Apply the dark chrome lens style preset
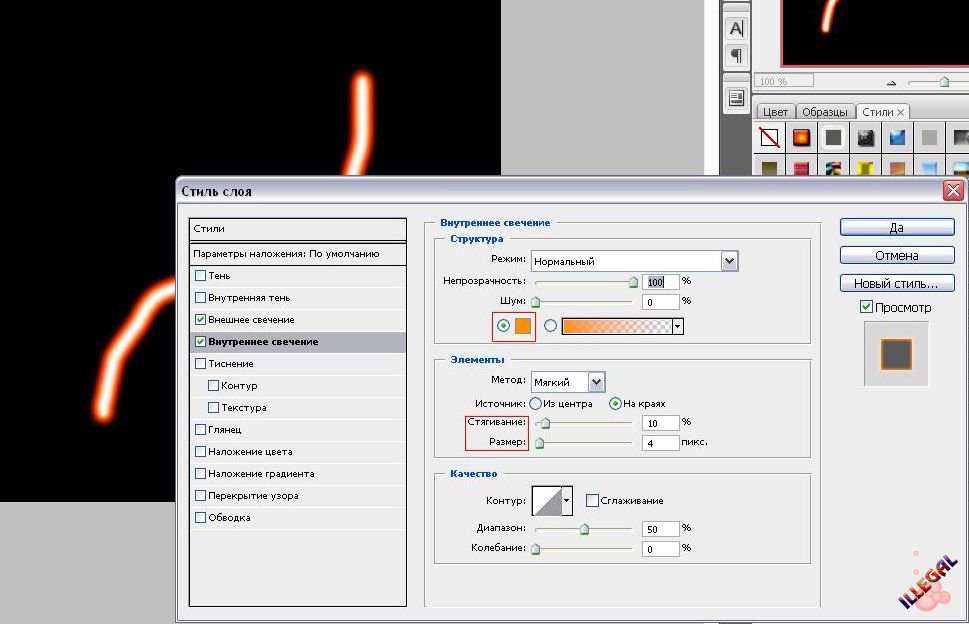The image size is (969, 624). [866, 137]
